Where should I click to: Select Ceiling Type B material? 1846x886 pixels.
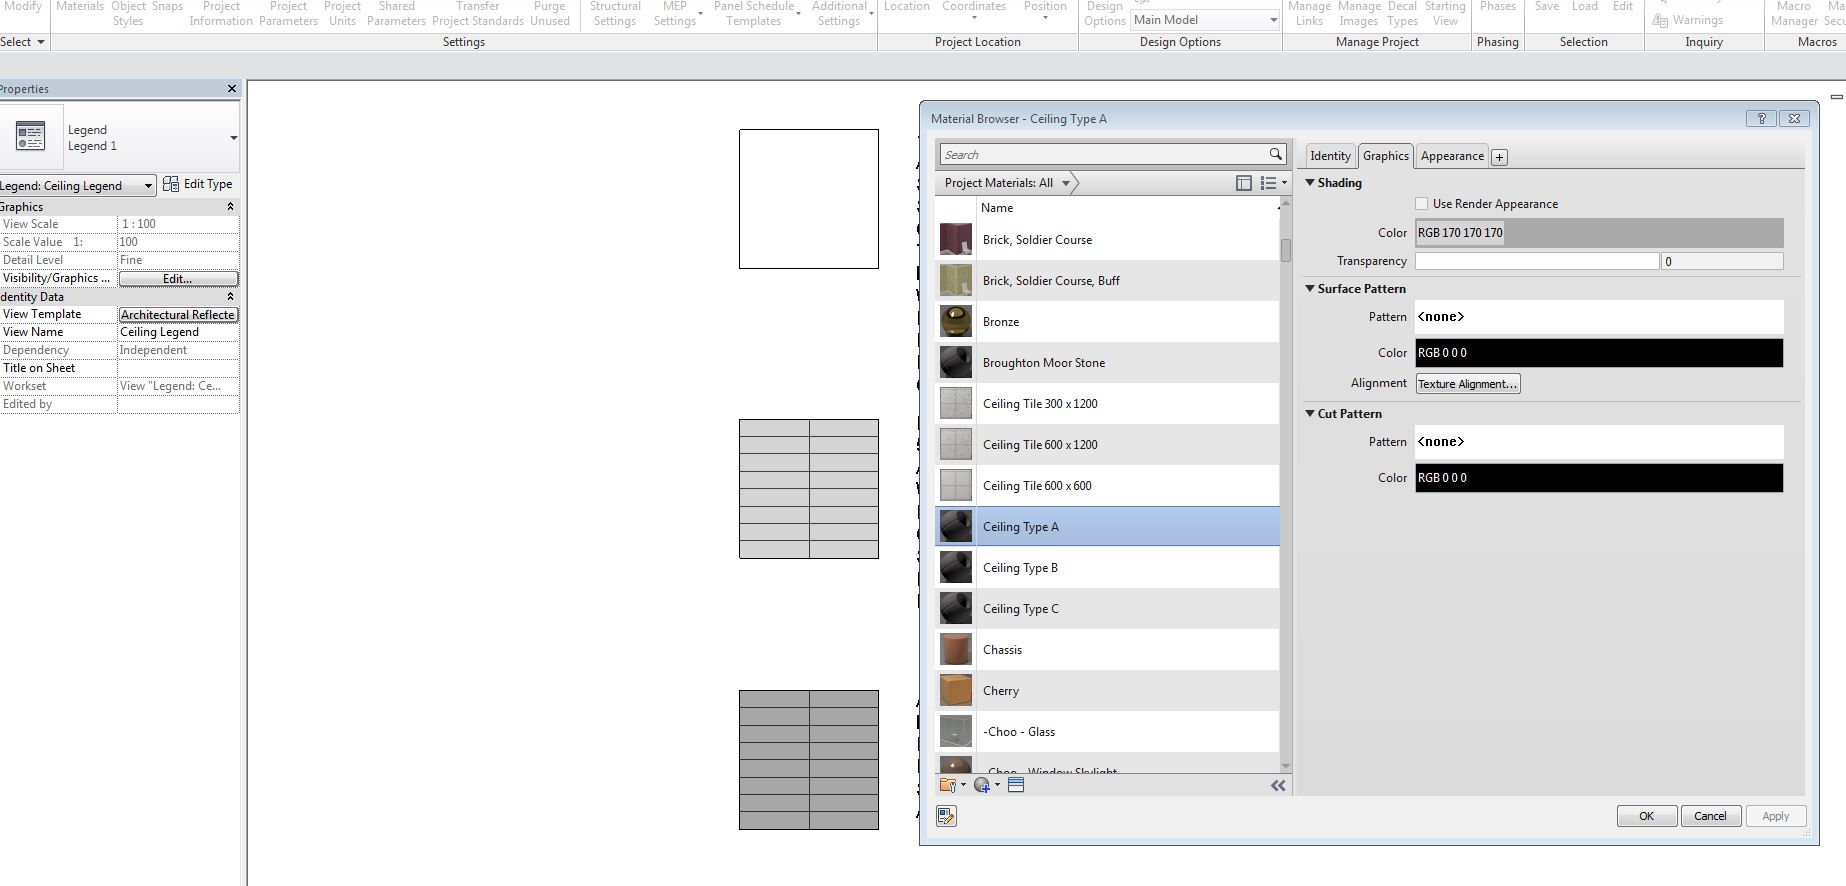tap(1020, 568)
